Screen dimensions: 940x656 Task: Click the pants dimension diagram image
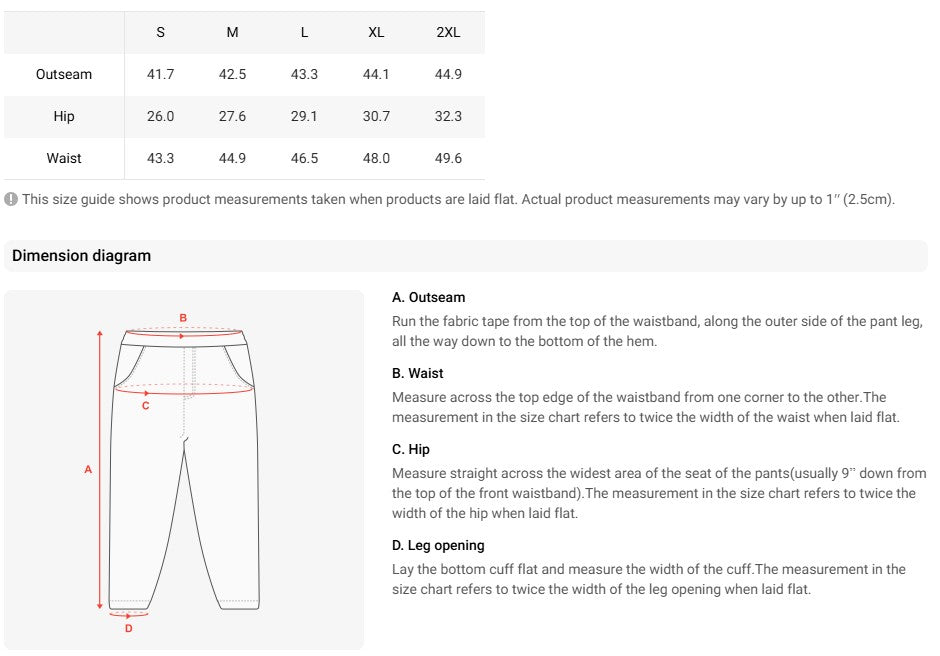click(184, 470)
